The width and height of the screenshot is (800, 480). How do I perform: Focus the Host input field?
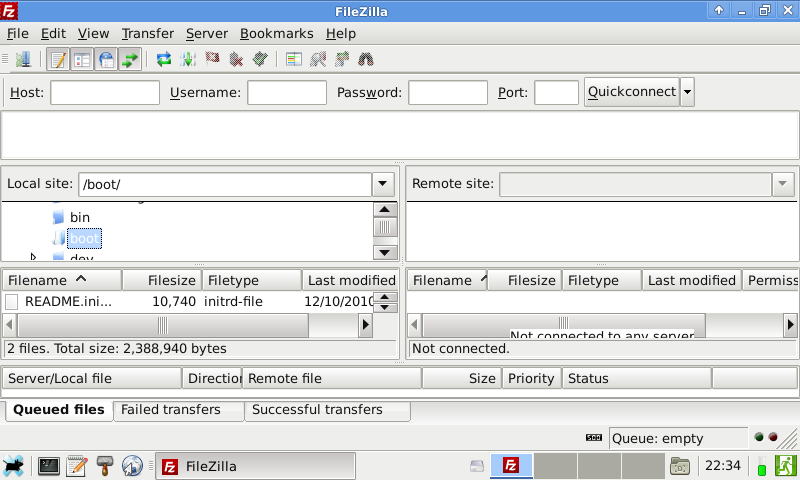(x=105, y=93)
